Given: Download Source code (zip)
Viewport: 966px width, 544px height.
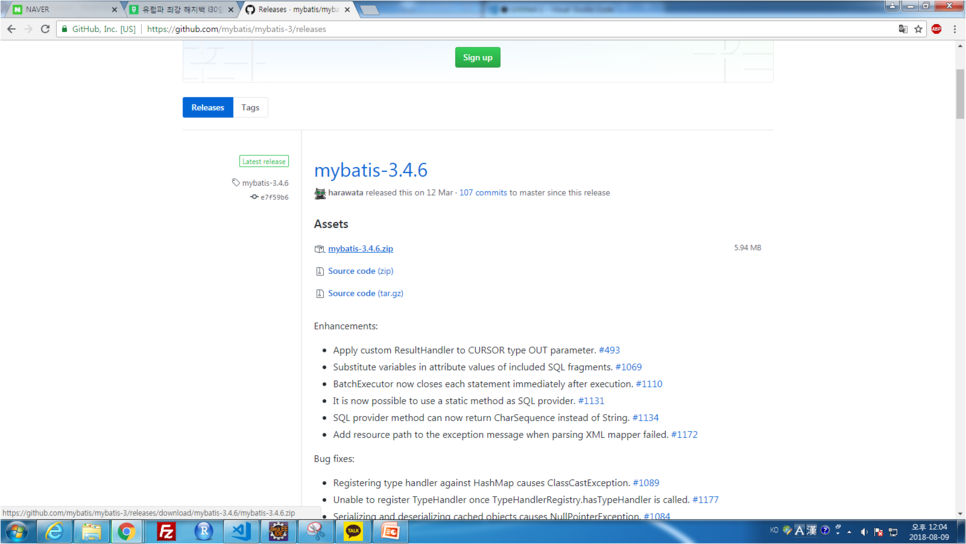Looking at the screenshot, I should (360, 271).
